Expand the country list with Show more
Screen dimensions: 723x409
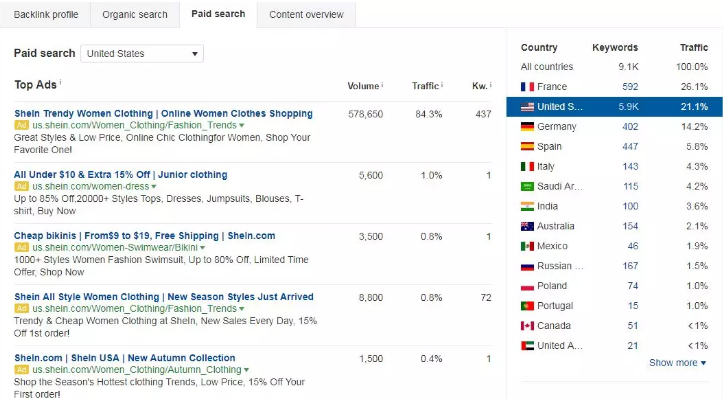(x=677, y=363)
